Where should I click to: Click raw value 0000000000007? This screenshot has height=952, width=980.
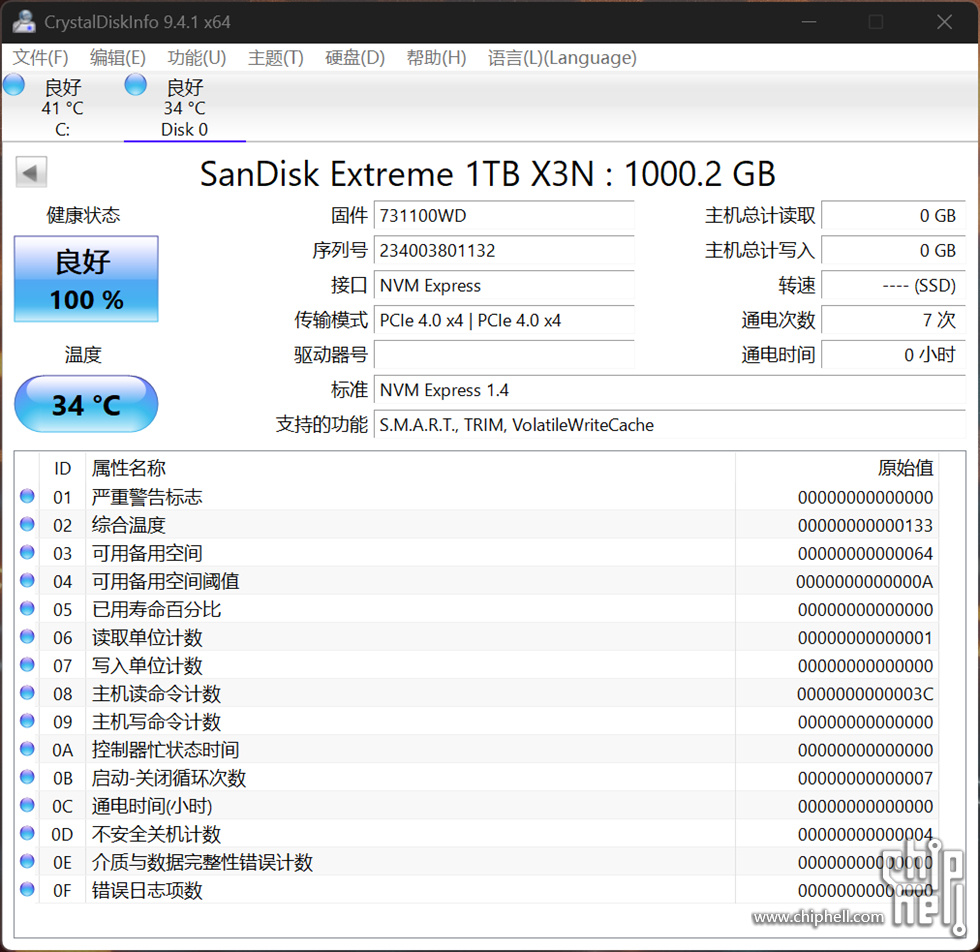point(865,779)
